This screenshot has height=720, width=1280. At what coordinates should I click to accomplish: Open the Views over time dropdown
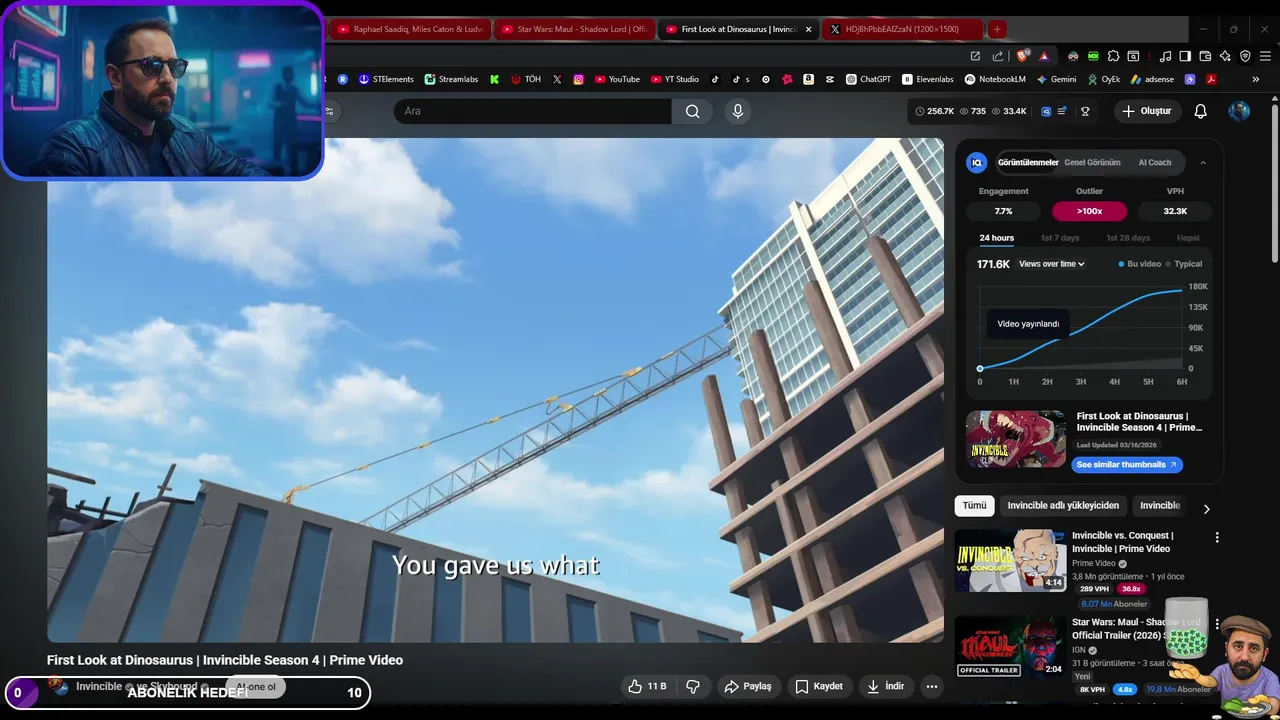(1052, 264)
